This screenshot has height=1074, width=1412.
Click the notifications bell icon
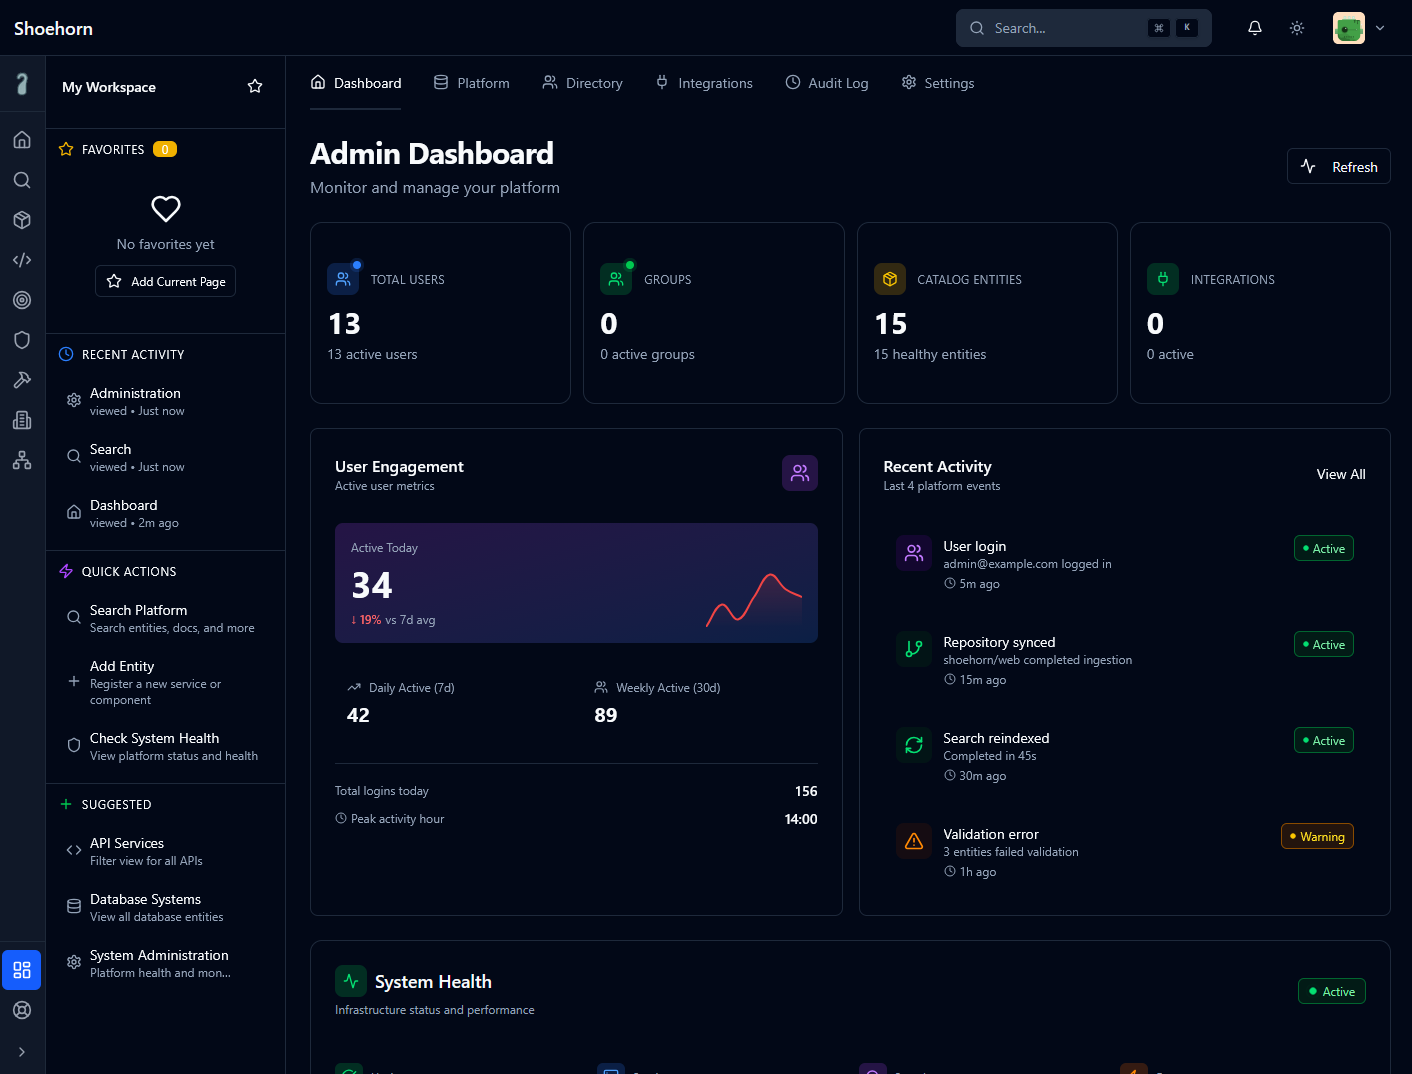pyautogui.click(x=1254, y=28)
